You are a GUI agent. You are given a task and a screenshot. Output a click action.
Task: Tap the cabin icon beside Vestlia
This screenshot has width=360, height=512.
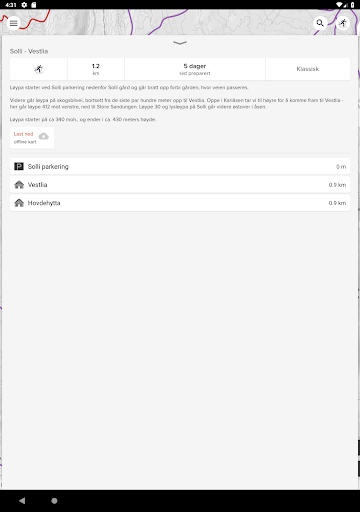tap(19, 185)
